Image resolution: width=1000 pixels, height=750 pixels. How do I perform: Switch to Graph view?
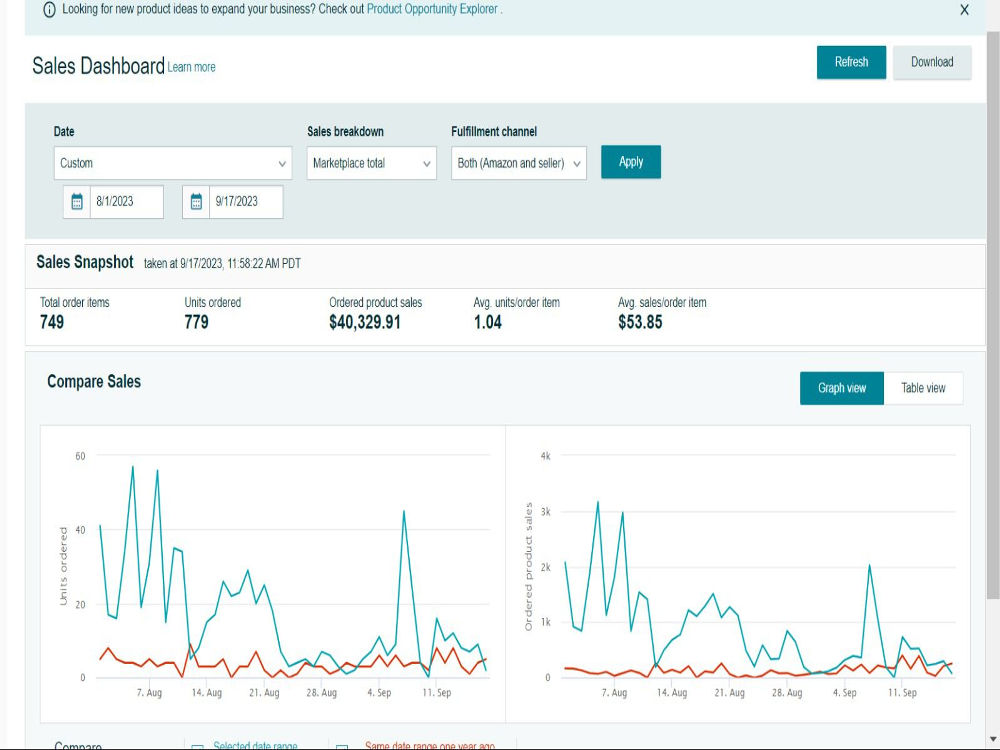(842, 388)
